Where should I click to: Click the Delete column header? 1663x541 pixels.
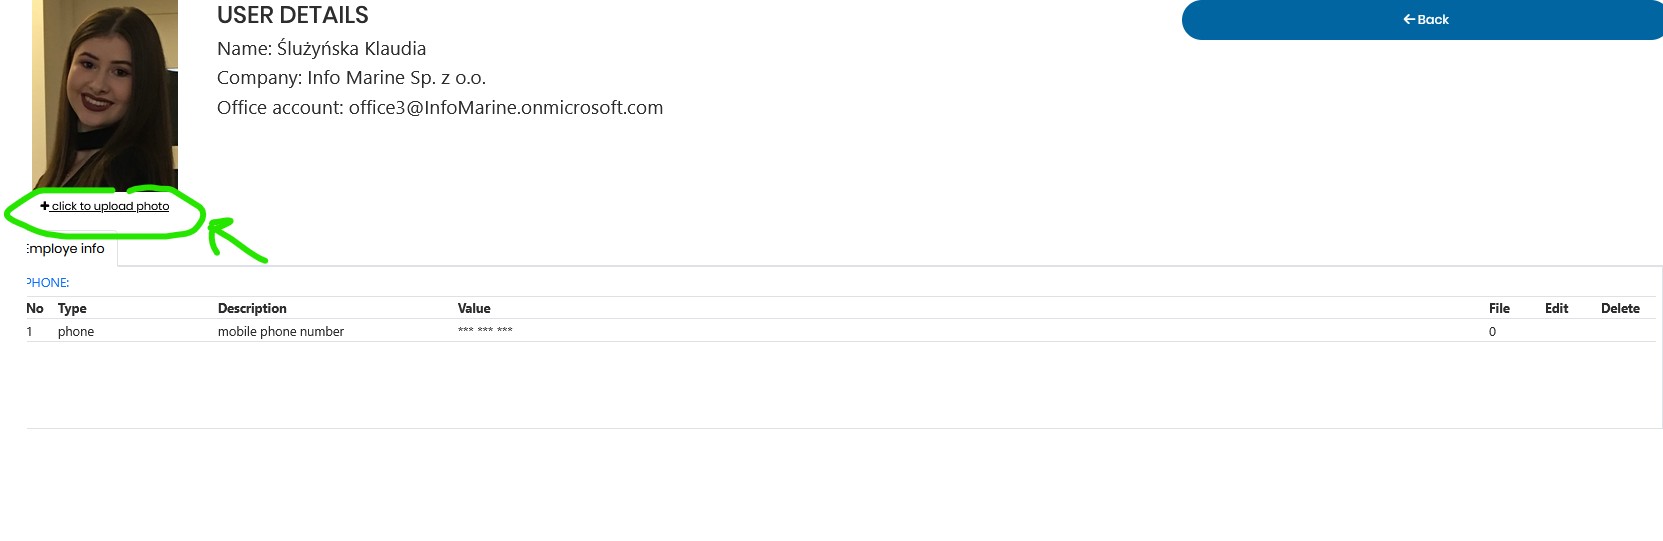coord(1620,308)
